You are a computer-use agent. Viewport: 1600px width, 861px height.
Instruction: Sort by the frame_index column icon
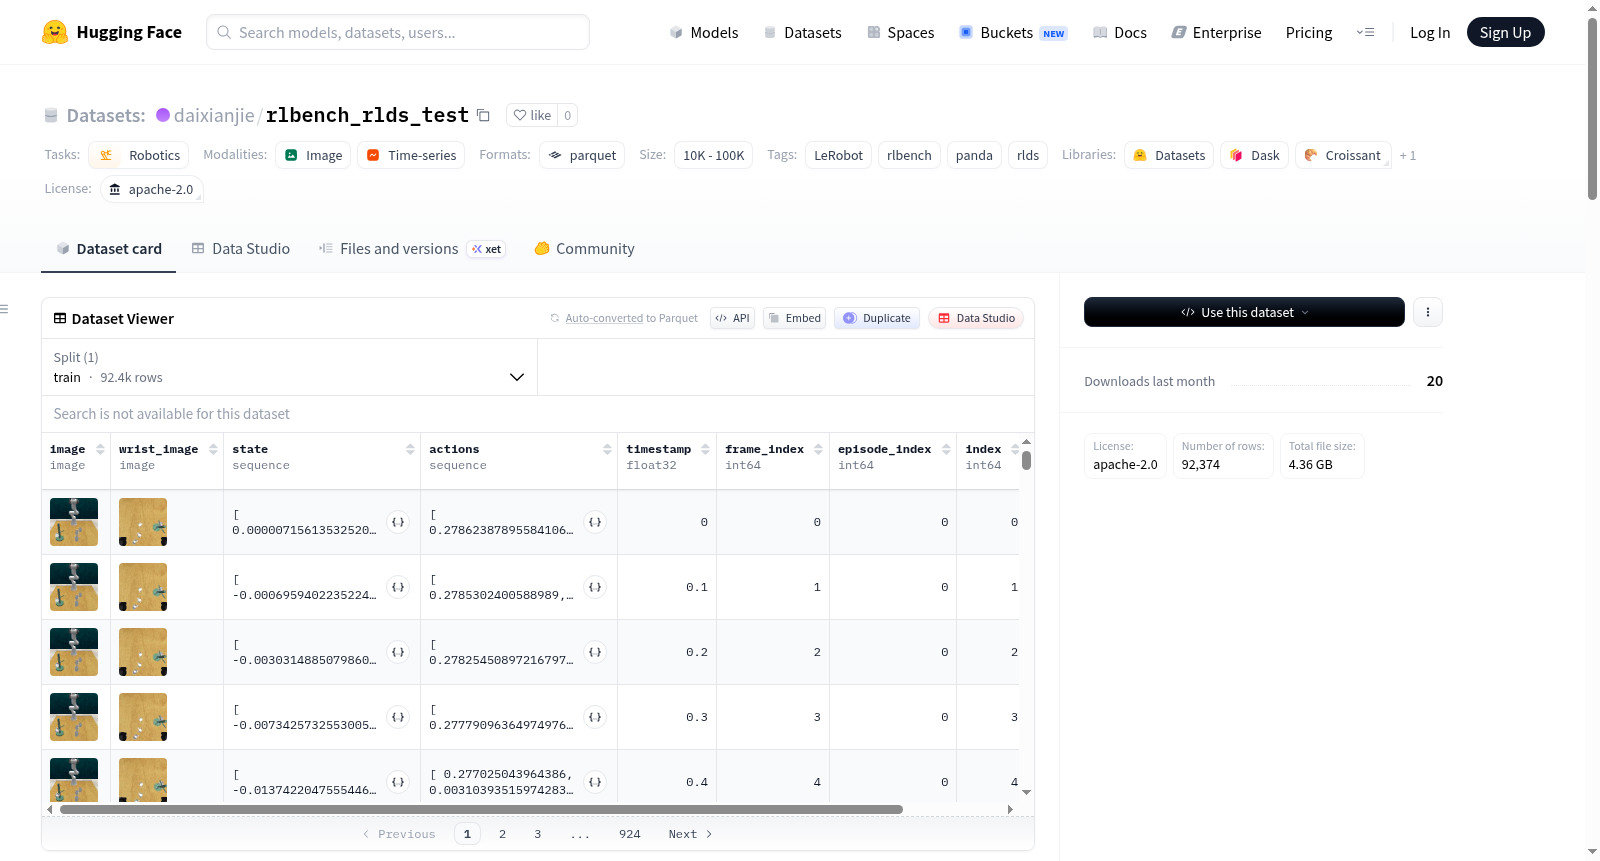819,450
